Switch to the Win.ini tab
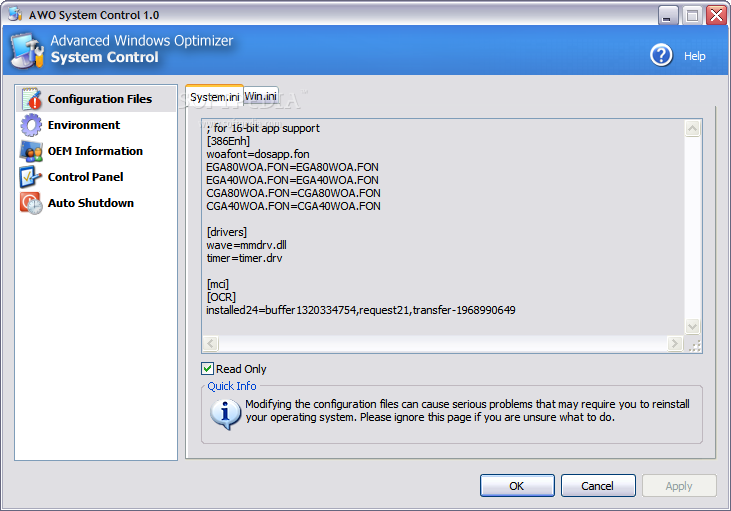 [261, 96]
